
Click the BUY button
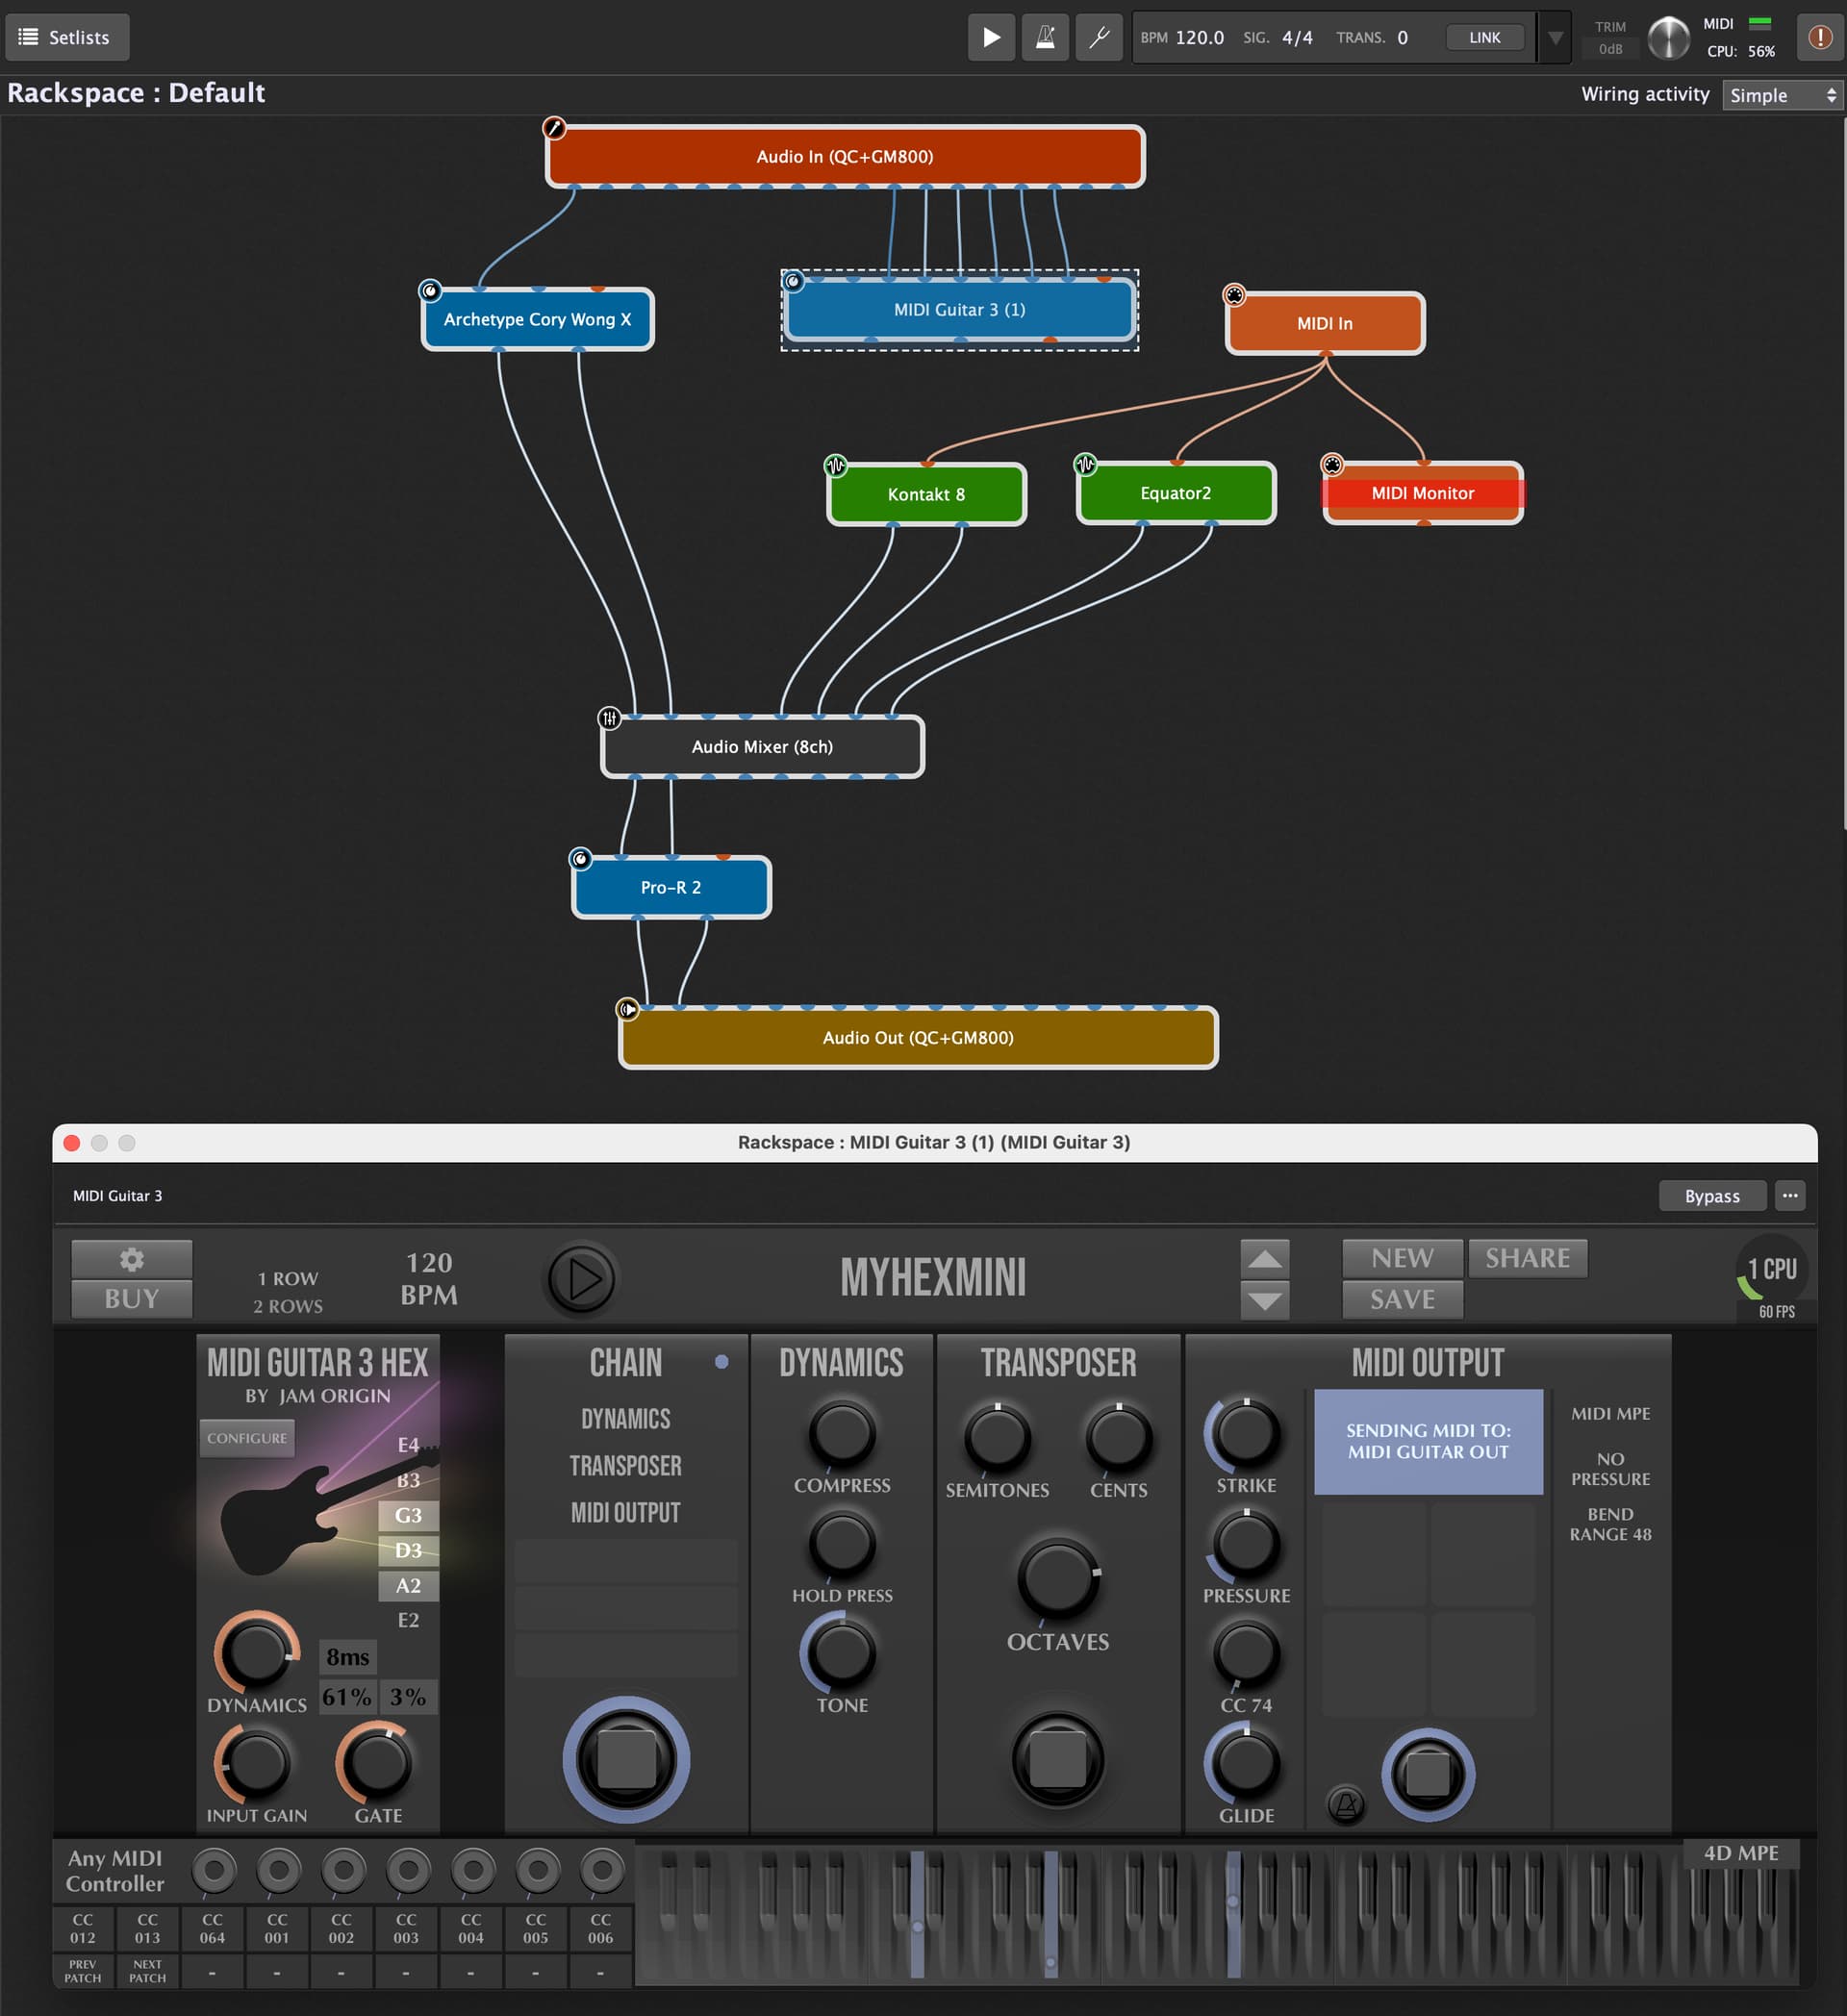tap(132, 1299)
